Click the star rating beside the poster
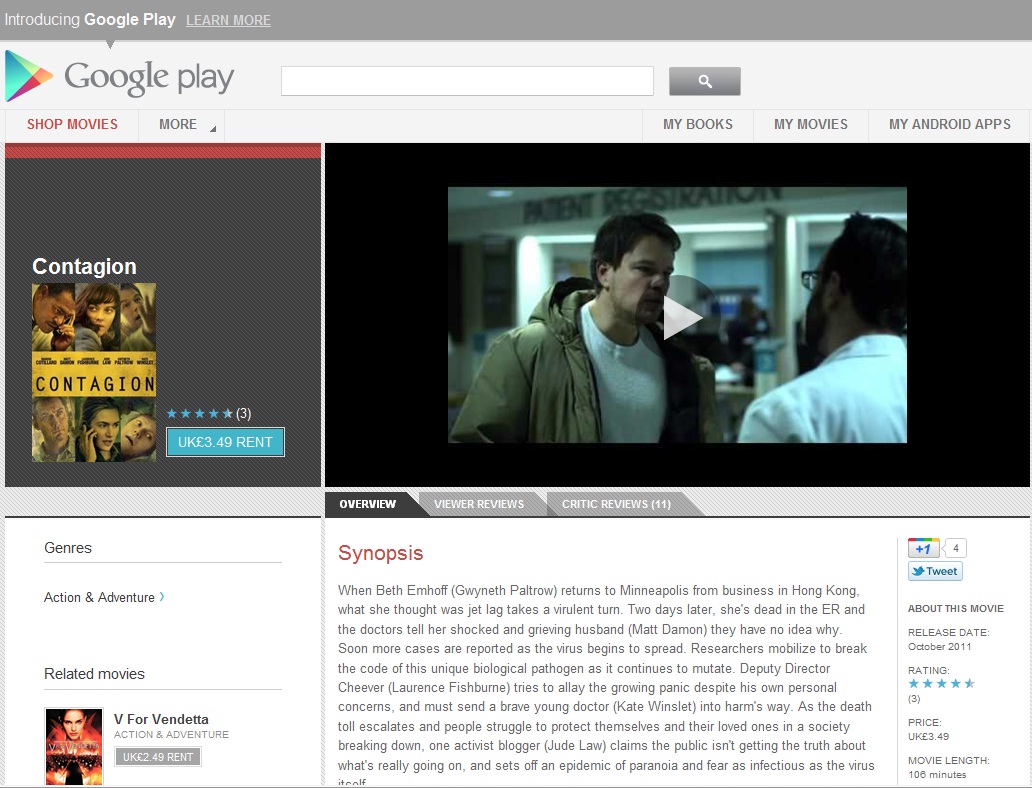This screenshot has width=1032, height=788. point(199,413)
